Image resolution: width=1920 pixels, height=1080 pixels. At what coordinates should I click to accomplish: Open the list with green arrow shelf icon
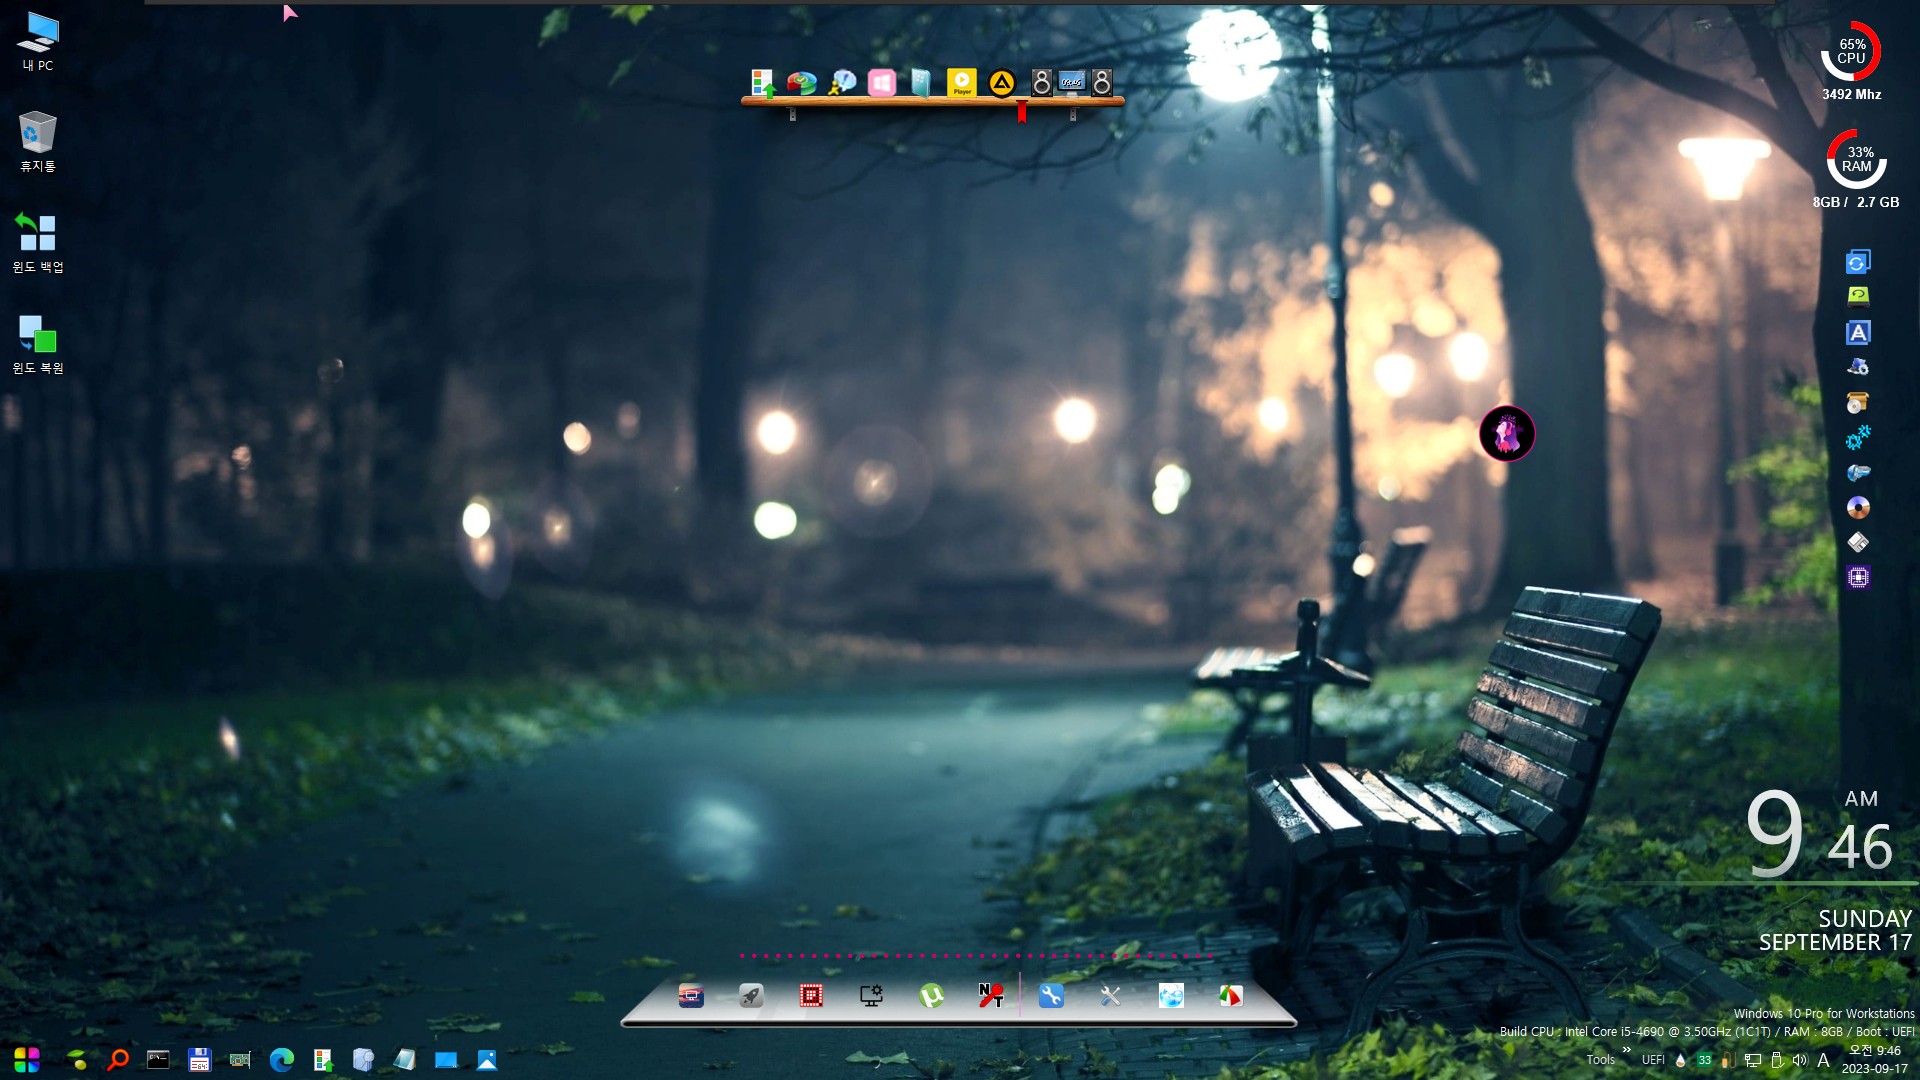763,83
